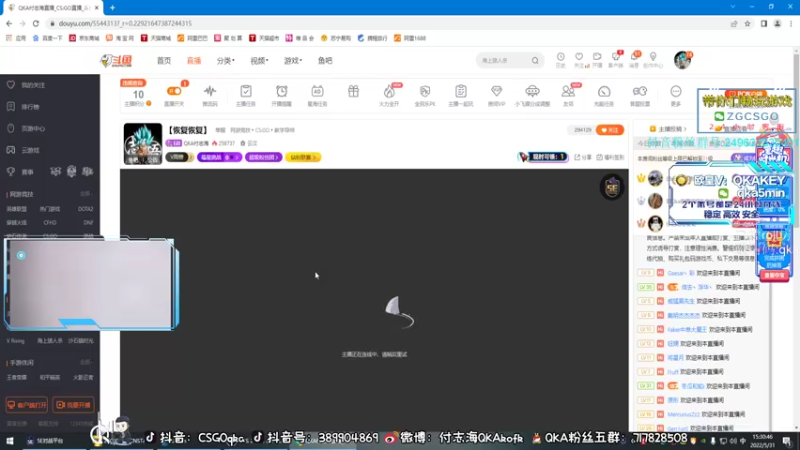Open the UFO 小飞碟 icon
Screen dimensions: 800x450
[x=532, y=91]
